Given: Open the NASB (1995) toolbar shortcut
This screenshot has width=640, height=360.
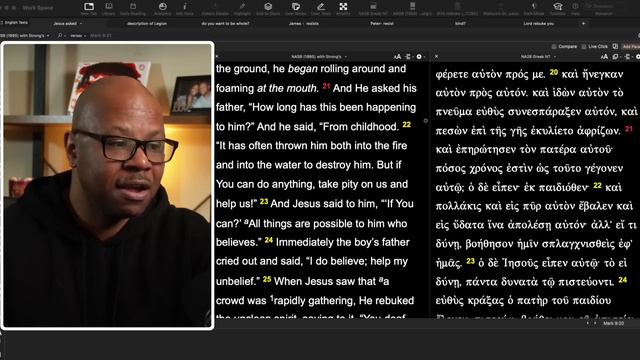Looking at the screenshot, I should pyautogui.click(x=412, y=8).
